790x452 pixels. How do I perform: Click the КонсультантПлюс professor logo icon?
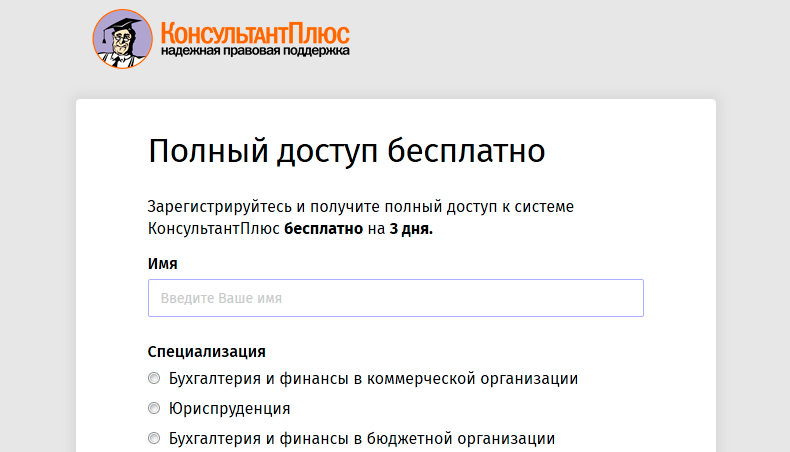[122, 39]
